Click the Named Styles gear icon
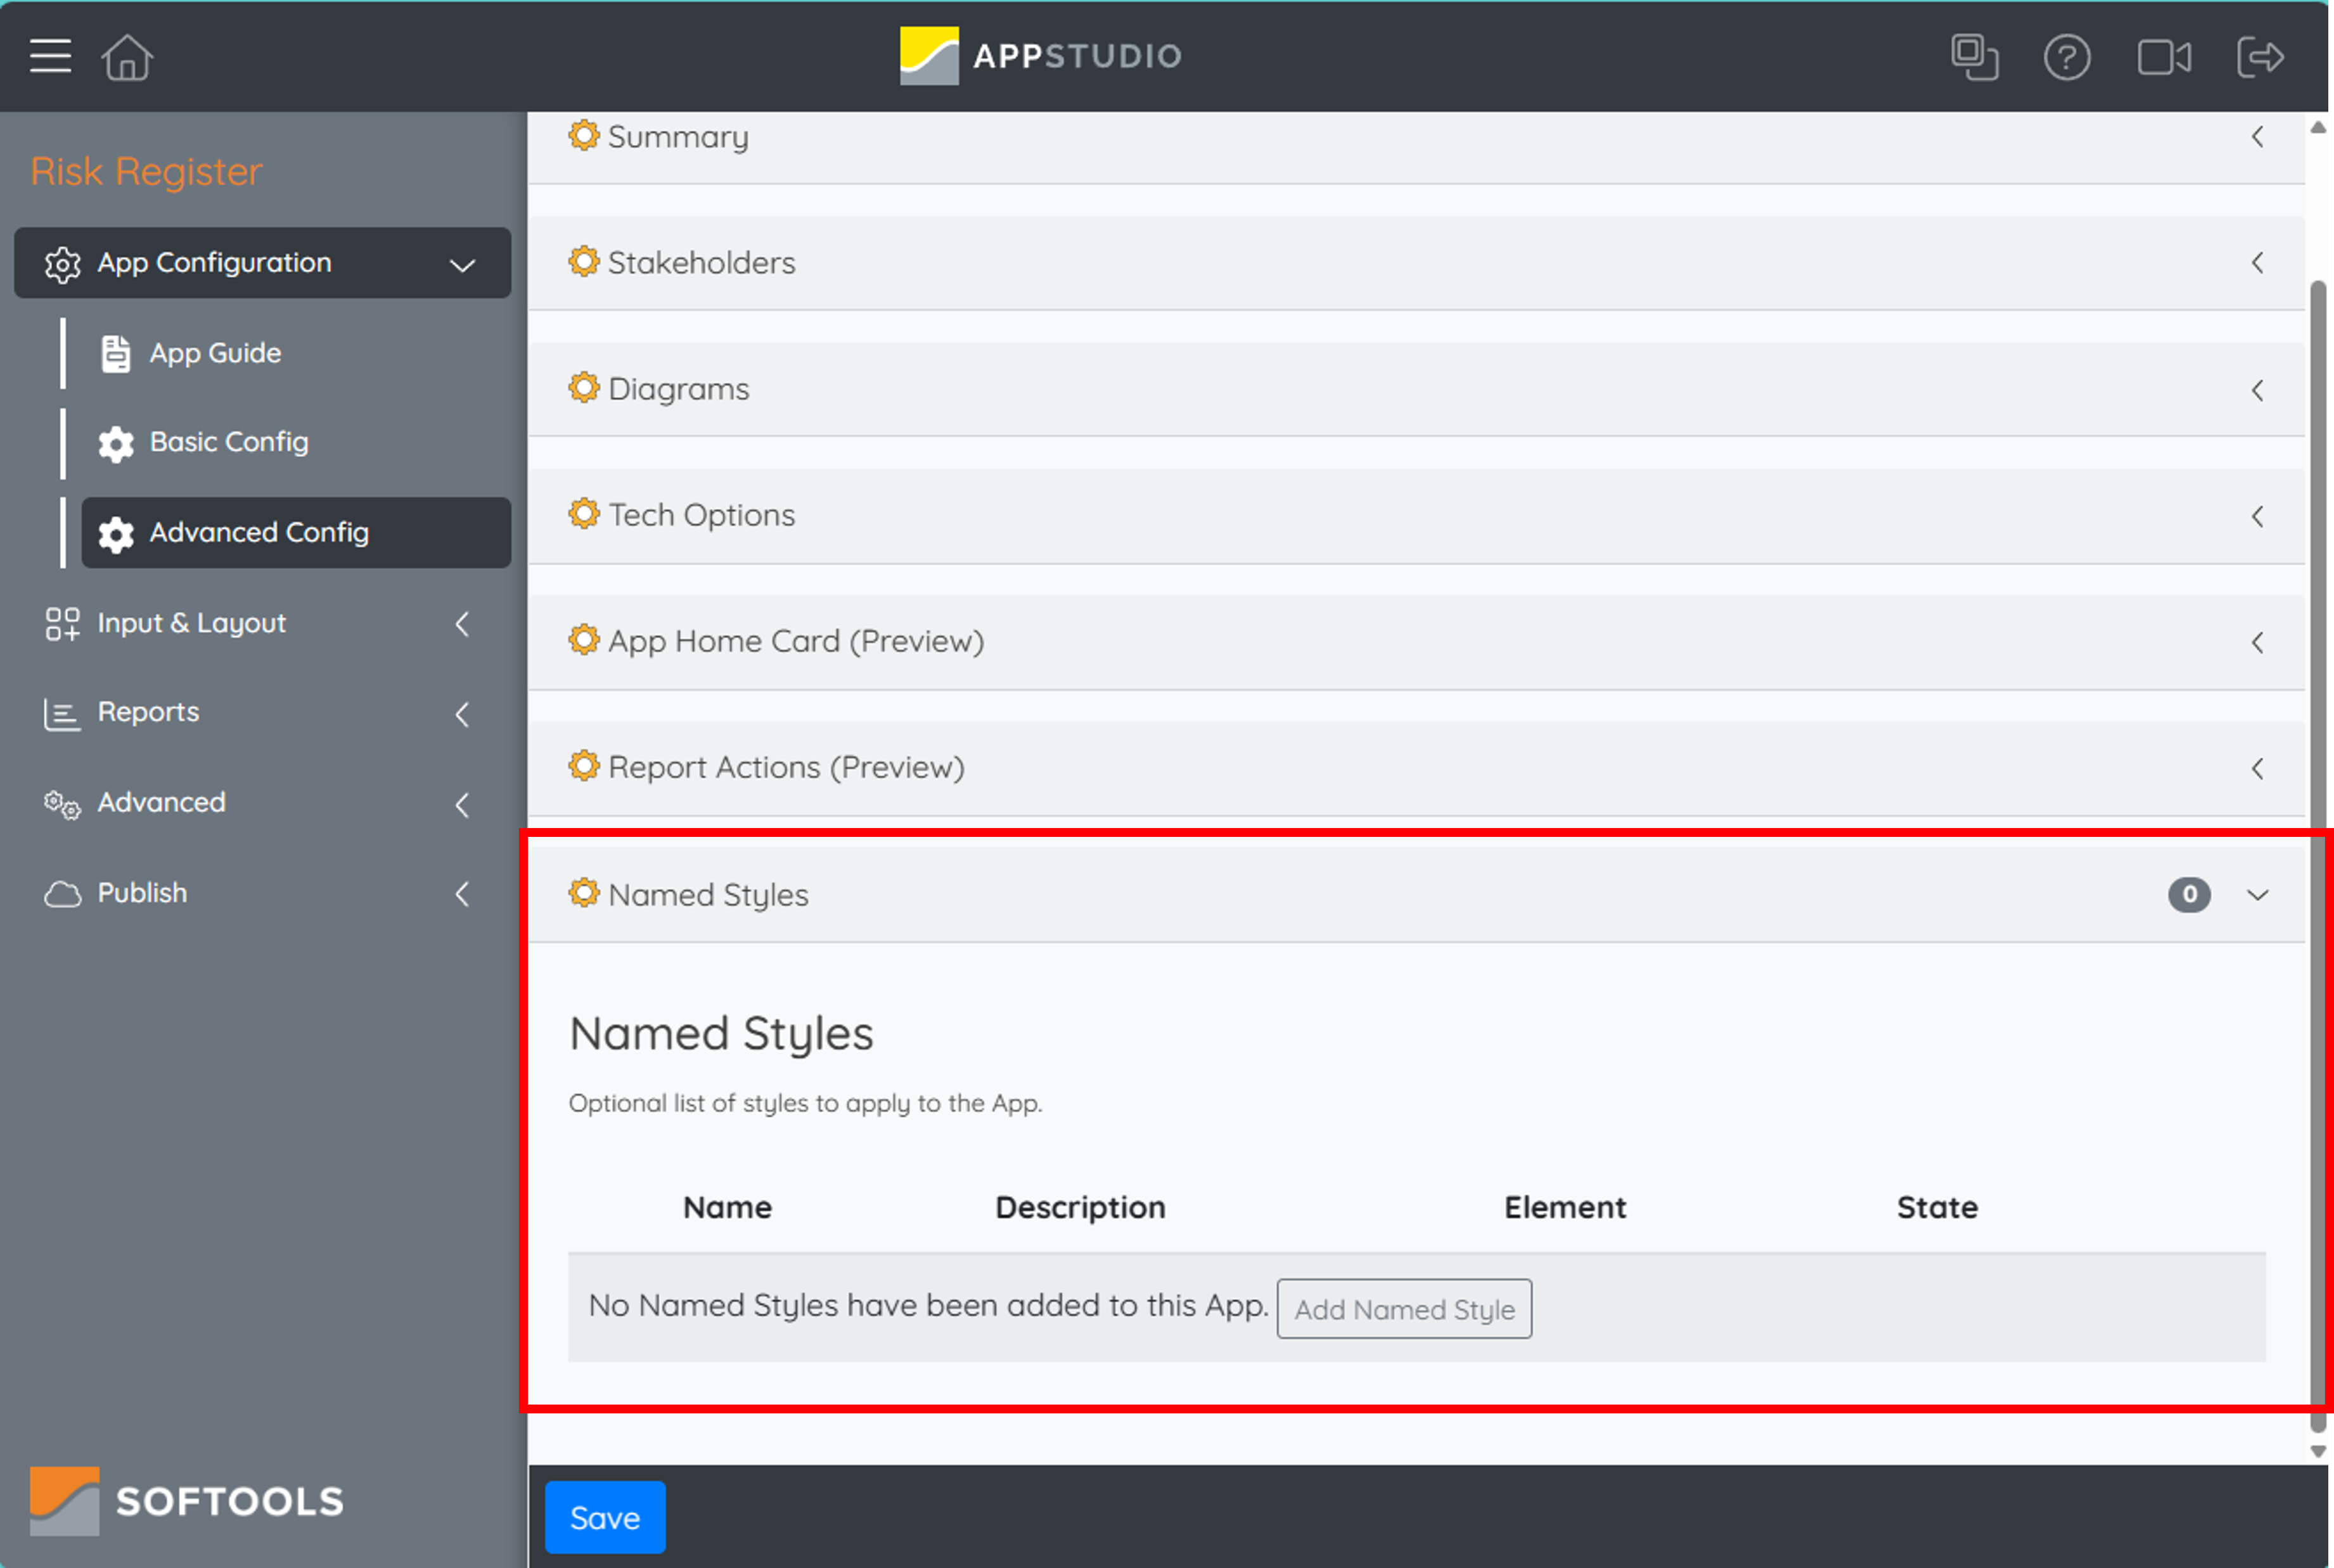 click(x=583, y=892)
